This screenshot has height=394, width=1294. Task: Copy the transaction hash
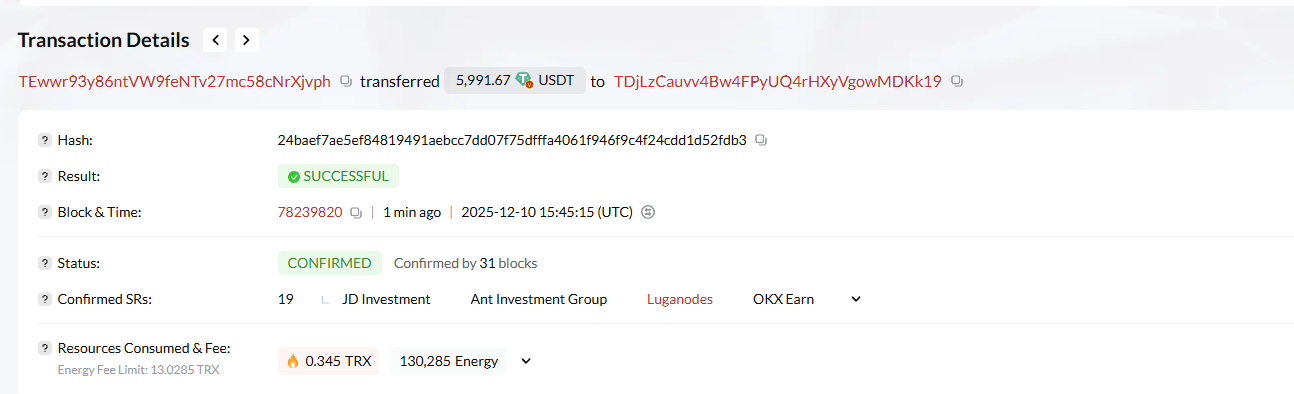[761, 140]
